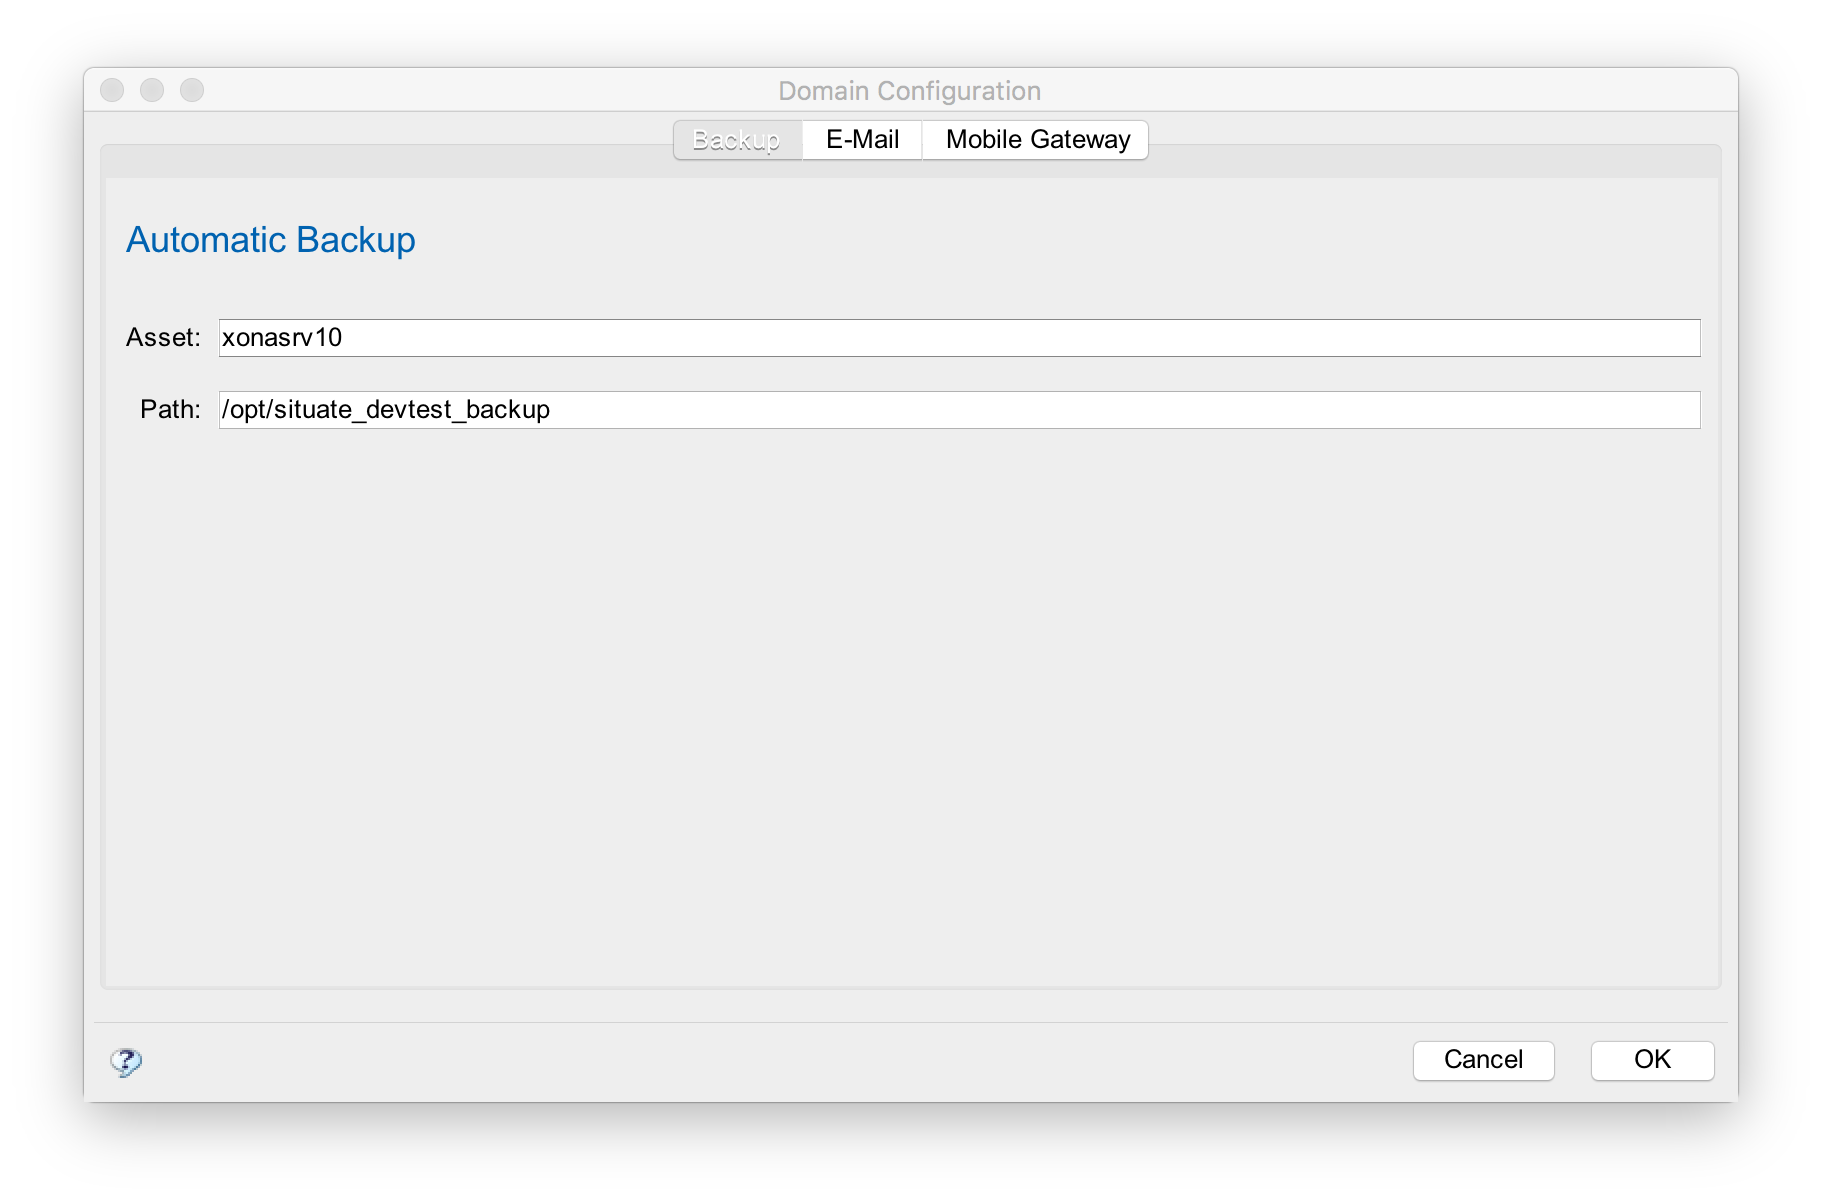Minimize the Domain Configuration window
The image size is (1822, 1202).
152,90
